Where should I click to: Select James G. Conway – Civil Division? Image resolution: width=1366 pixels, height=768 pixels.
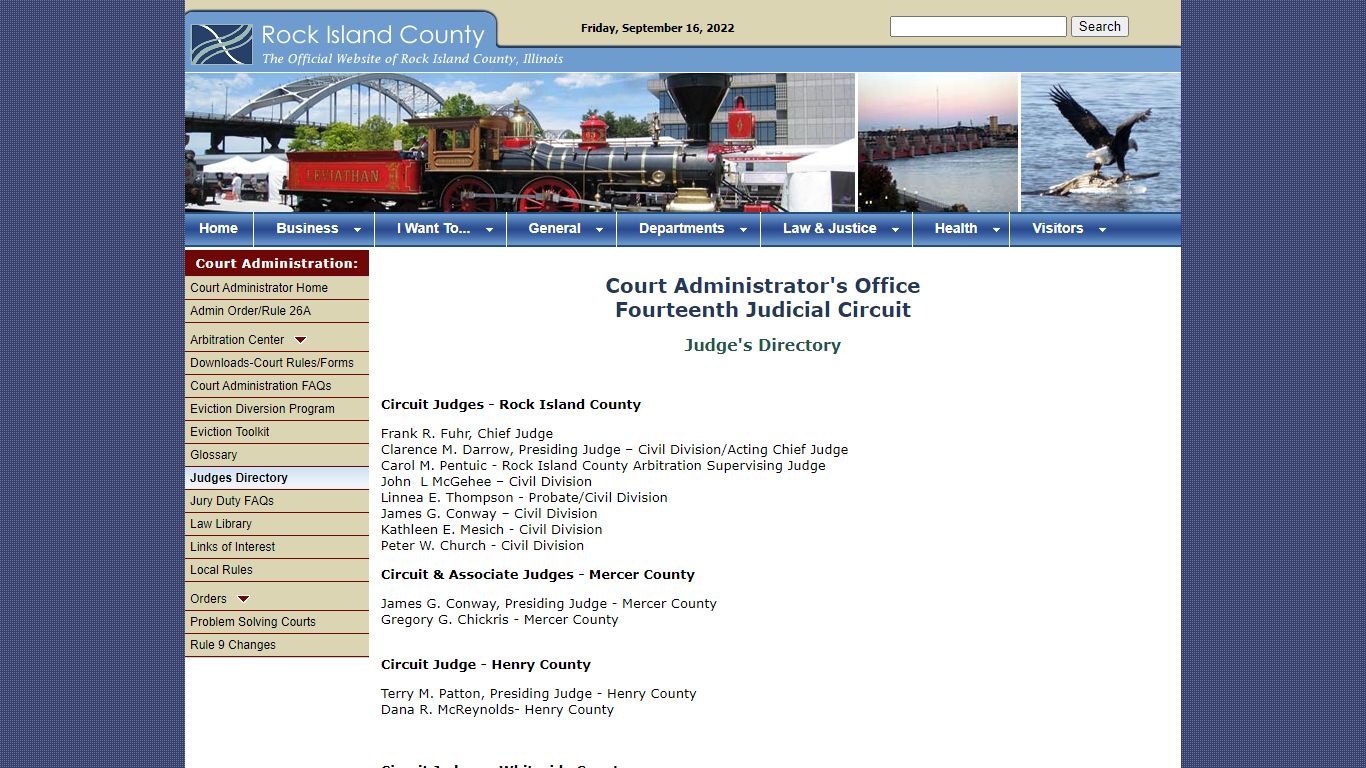coord(489,514)
